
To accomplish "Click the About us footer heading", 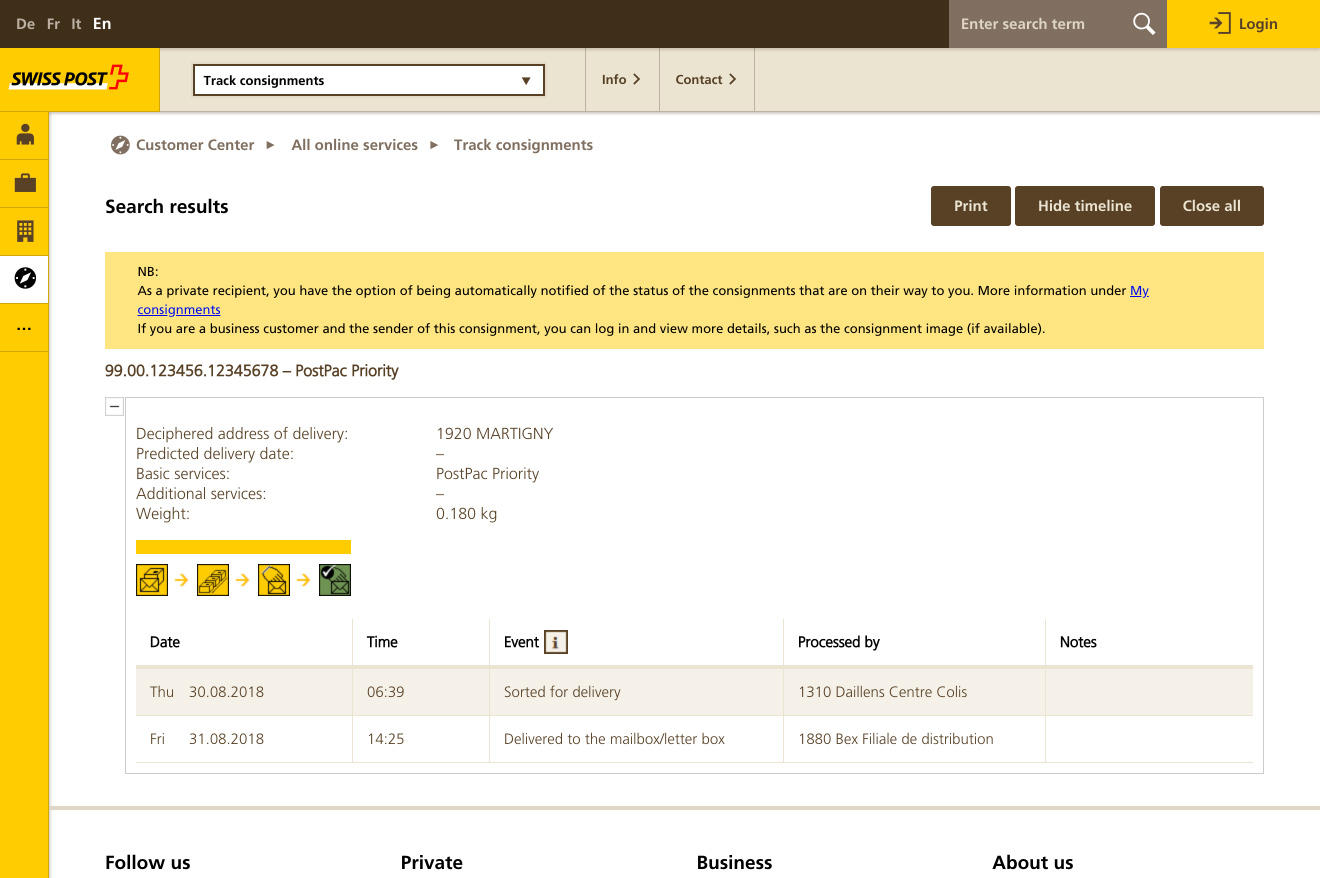I will pos(1032,862).
